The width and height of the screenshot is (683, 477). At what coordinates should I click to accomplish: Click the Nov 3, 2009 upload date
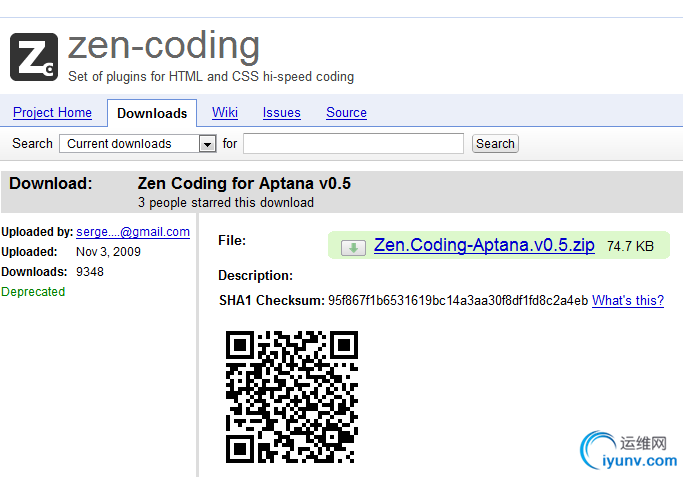108,252
